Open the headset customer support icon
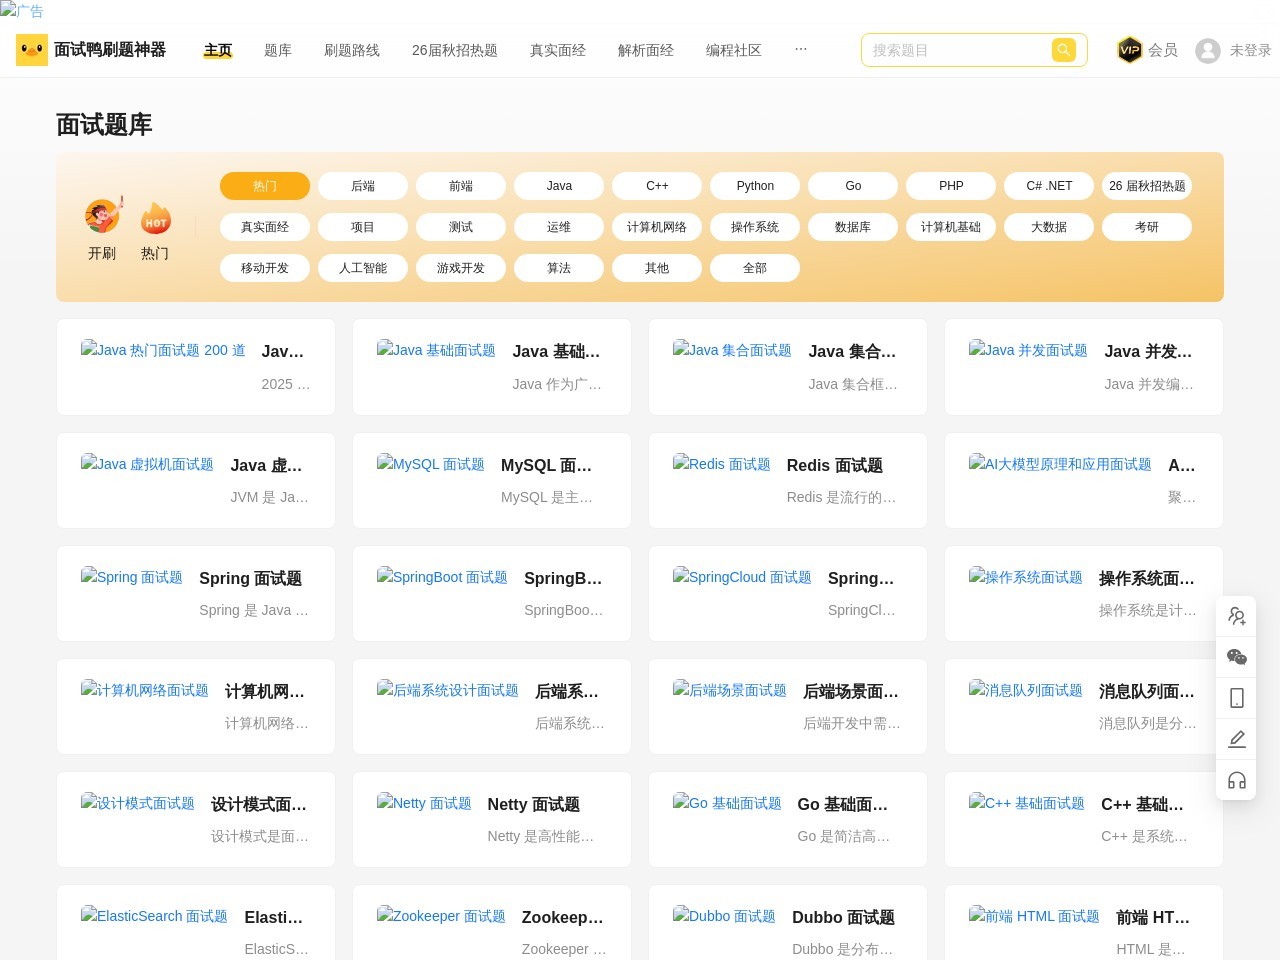Screen dimensions: 1280x960 [1237, 780]
